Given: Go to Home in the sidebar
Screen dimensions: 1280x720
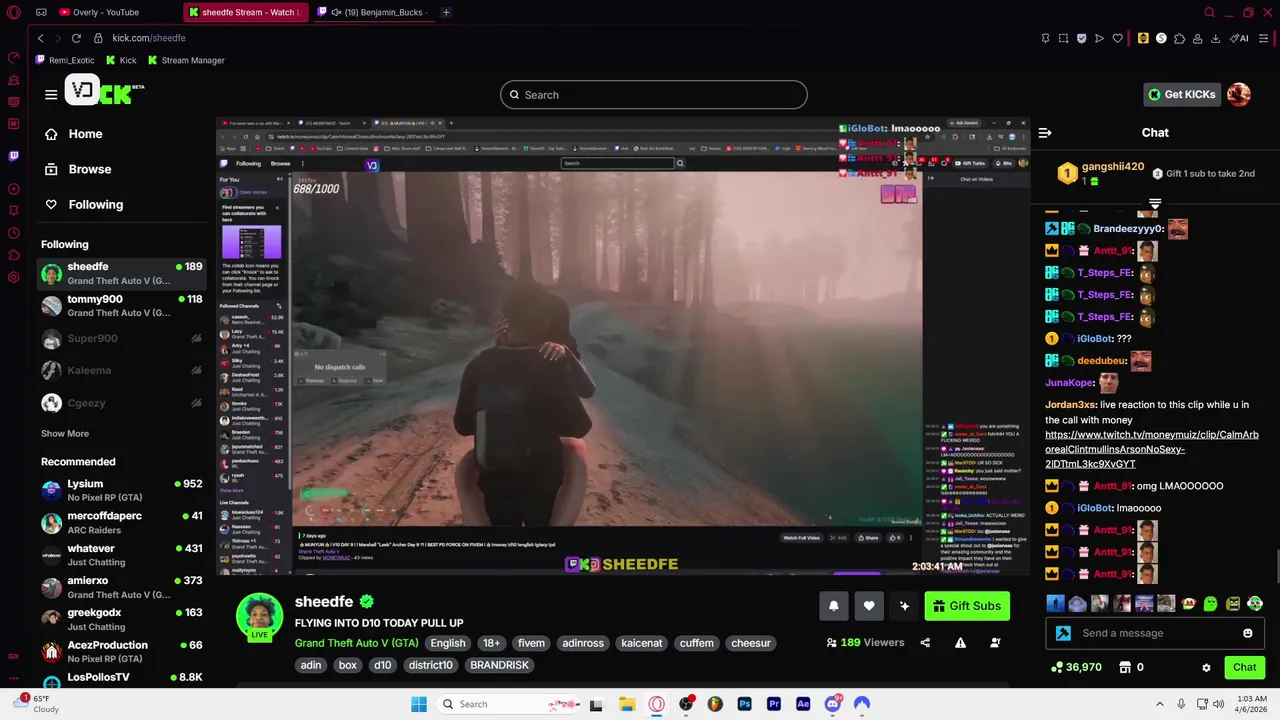Looking at the screenshot, I should (74, 134).
